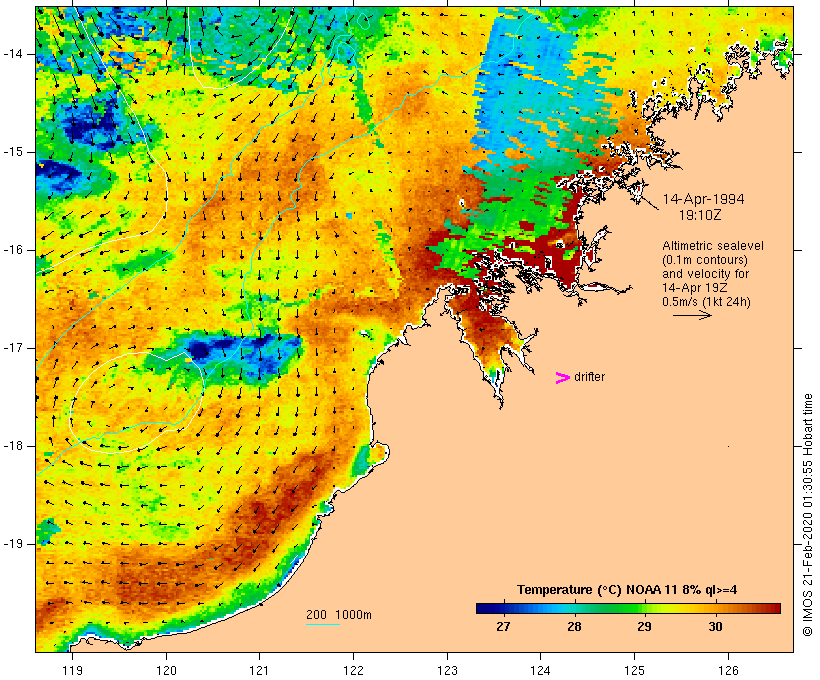The image size is (820, 680).
Task: Click longitude axis label 122
Action: [353, 670]
